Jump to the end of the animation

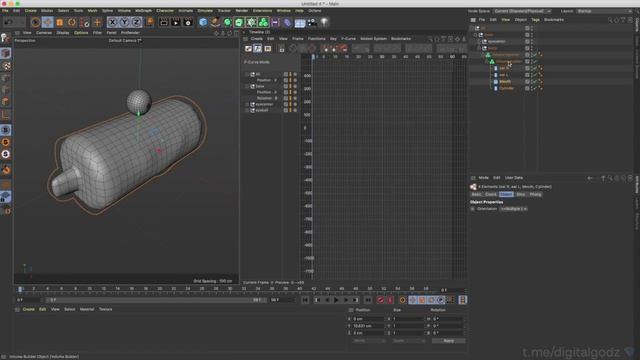(368, 300)
